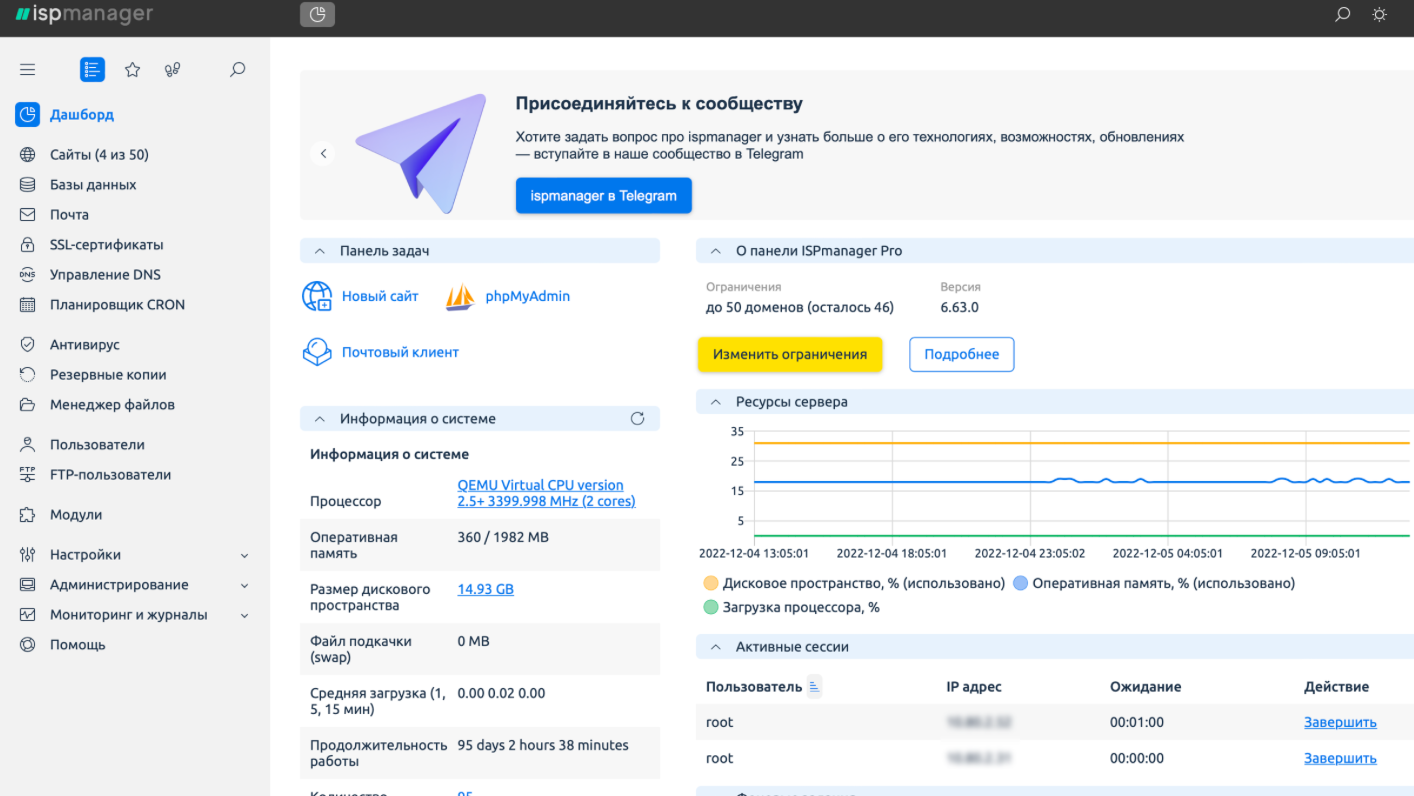Click the hamburger menu icon
The width and height of the screenshot is (1414, 796).
coord(27,69)
